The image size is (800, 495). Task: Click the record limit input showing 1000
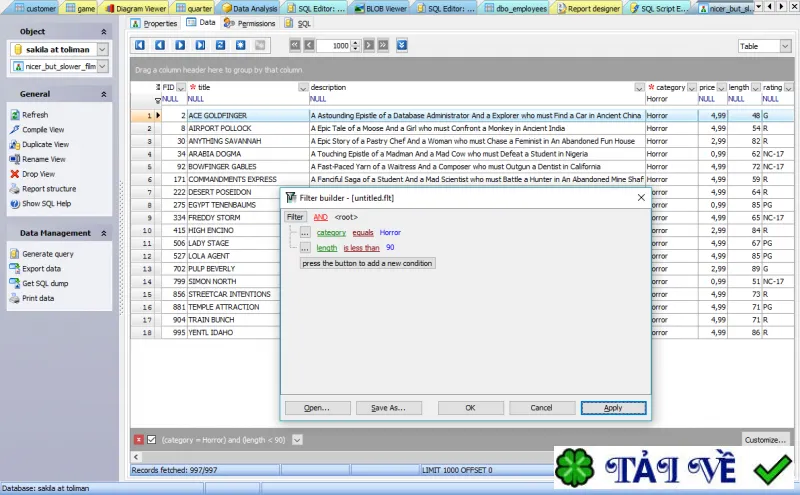coord(334,45)
